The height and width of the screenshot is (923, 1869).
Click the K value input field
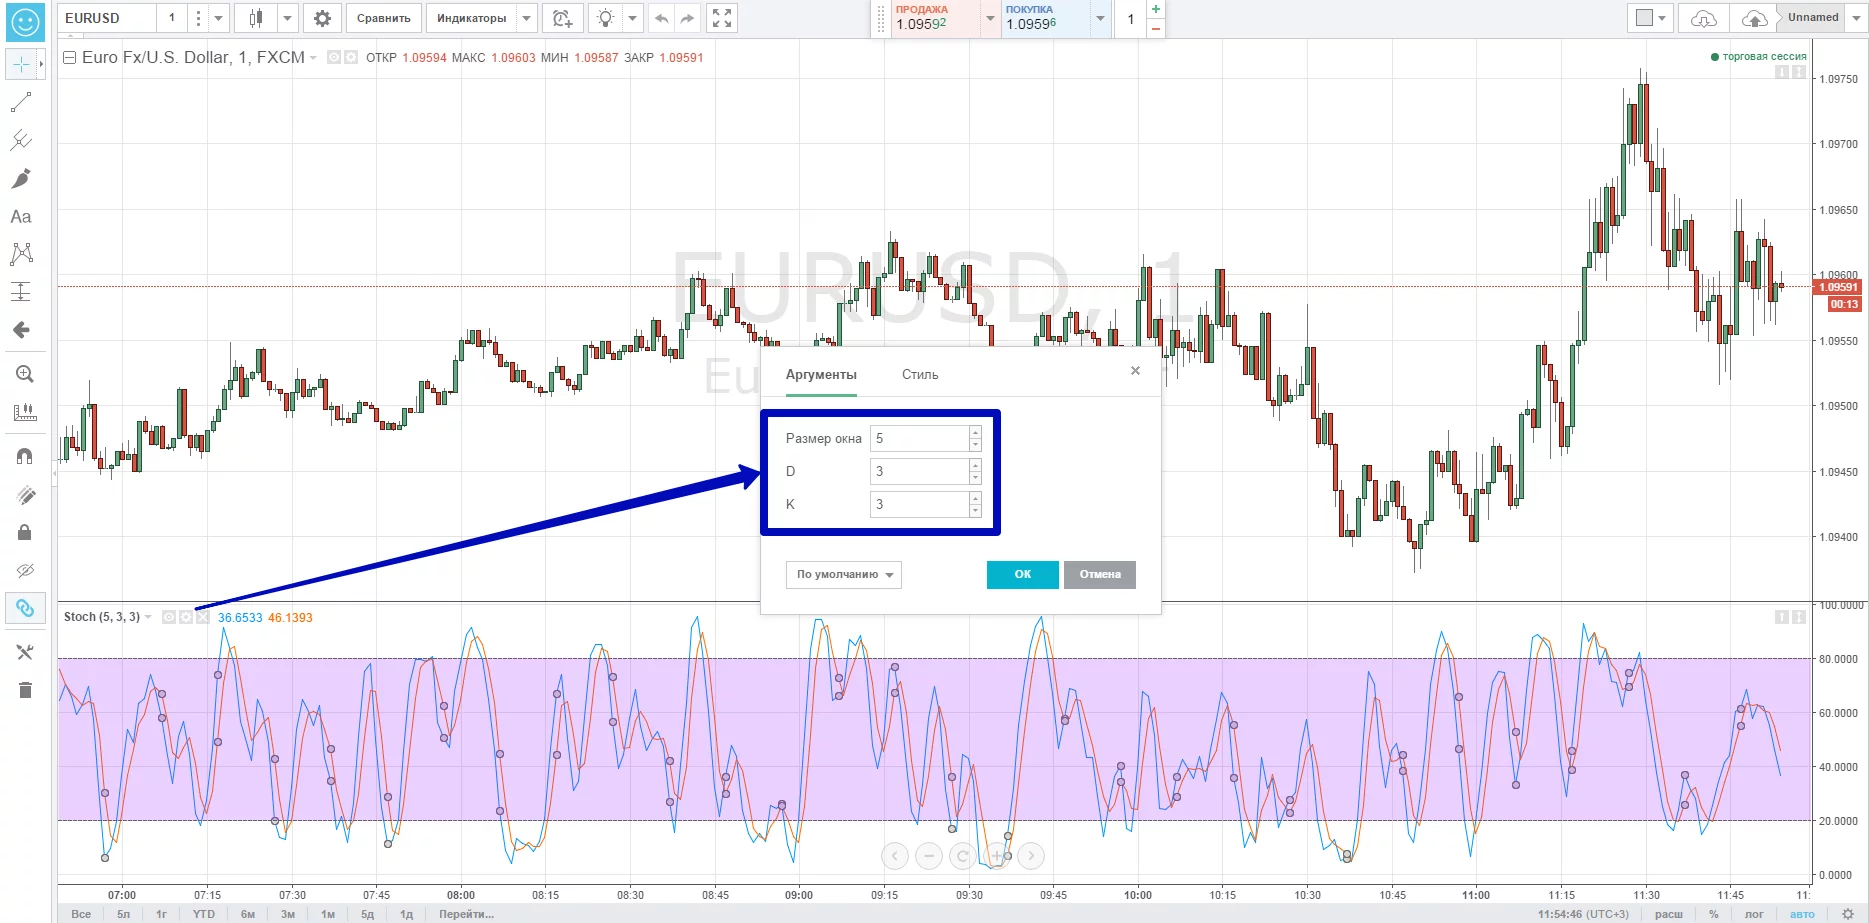(920, 504)
